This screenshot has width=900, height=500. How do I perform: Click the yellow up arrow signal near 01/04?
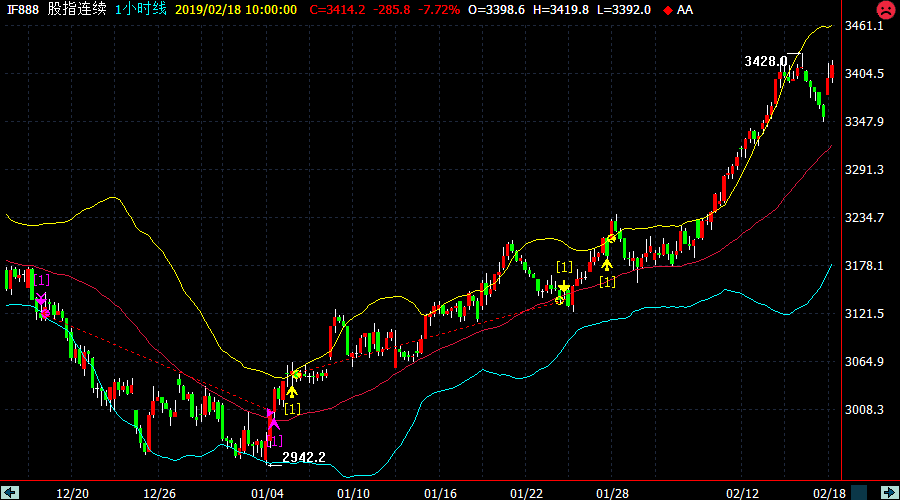pos(292,391)
